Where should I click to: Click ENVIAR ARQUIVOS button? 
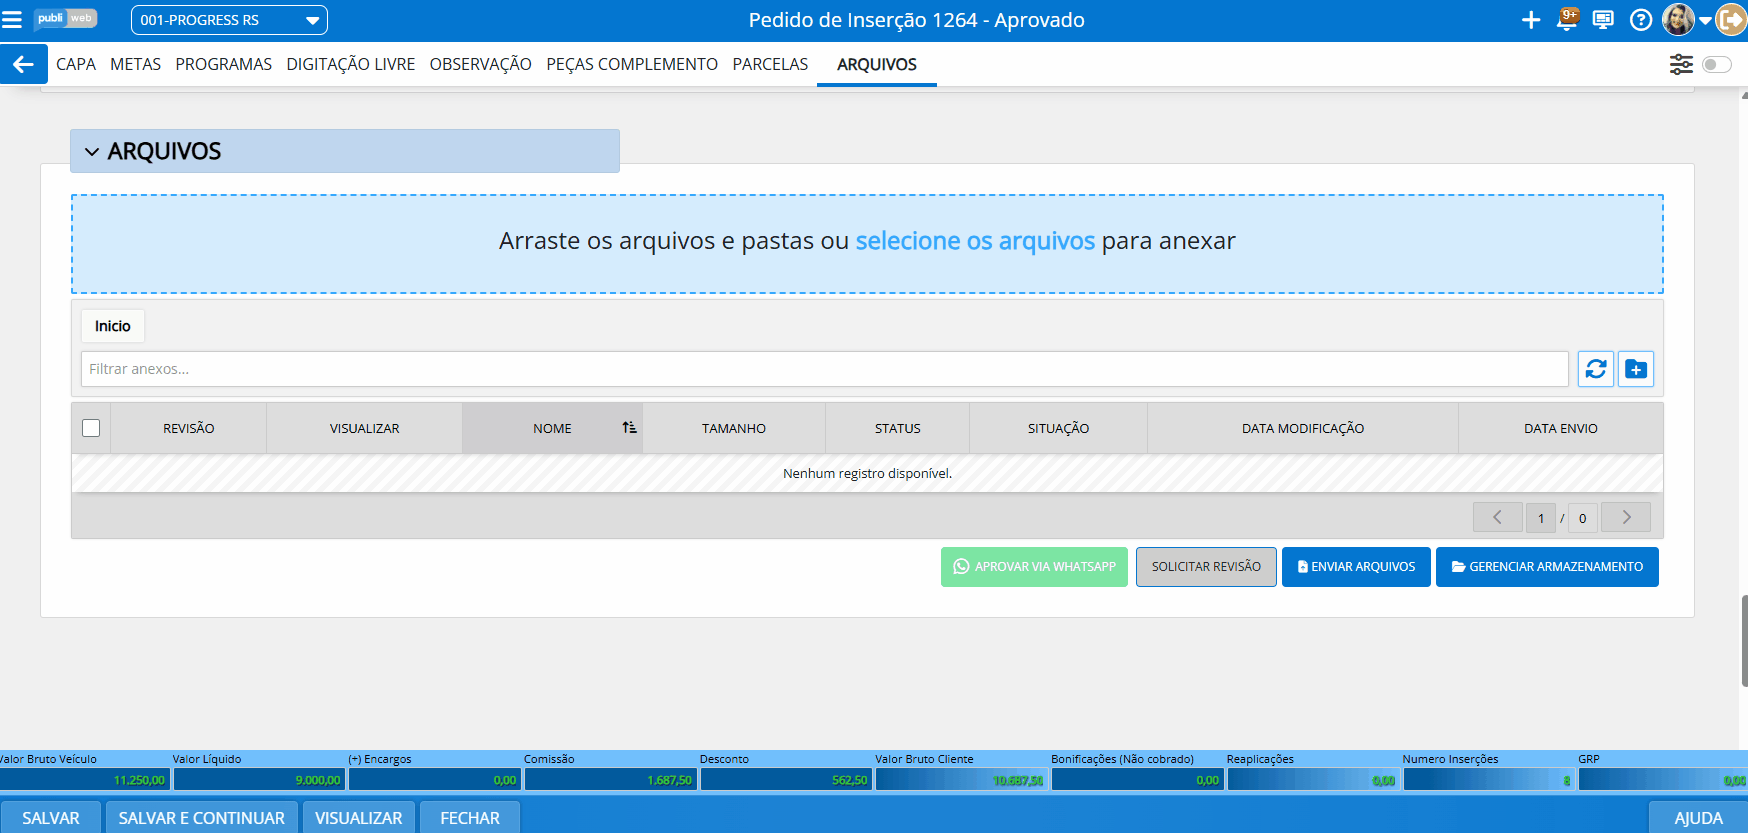tap(1356, 567)
